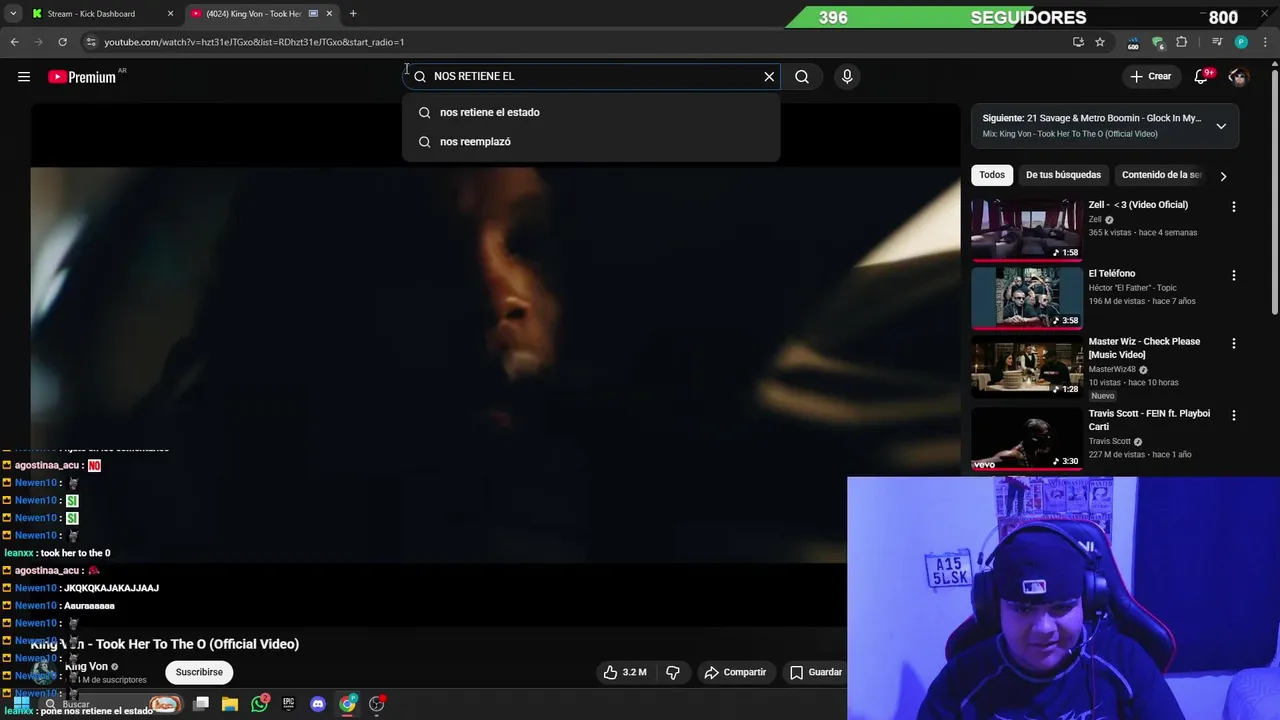The width and height of the screenshot is (1280, 720).
Task: Open options menu for Zell video
Action: pyautogui.click(x=1233, y=207)
